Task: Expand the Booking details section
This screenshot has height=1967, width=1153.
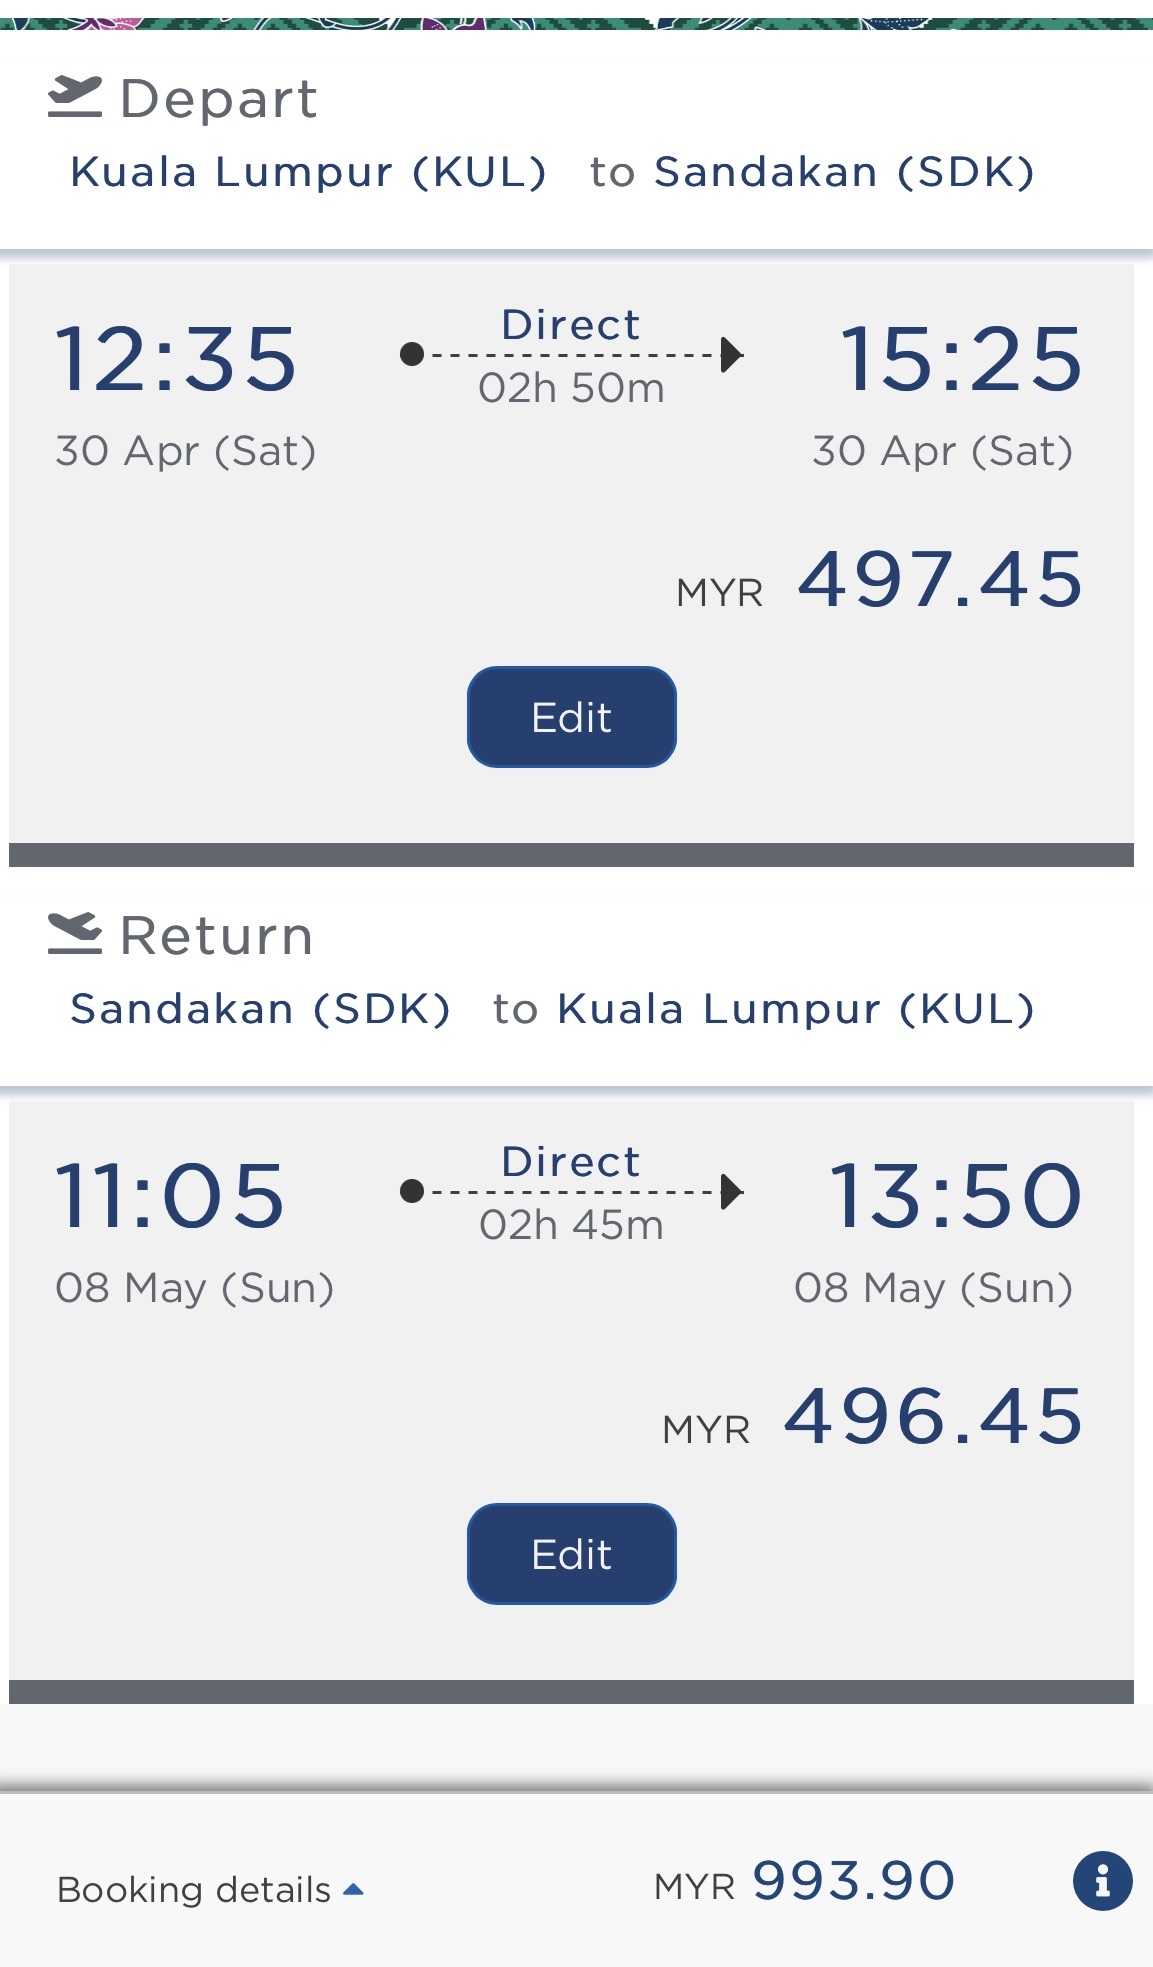Action: (194, 1890)
